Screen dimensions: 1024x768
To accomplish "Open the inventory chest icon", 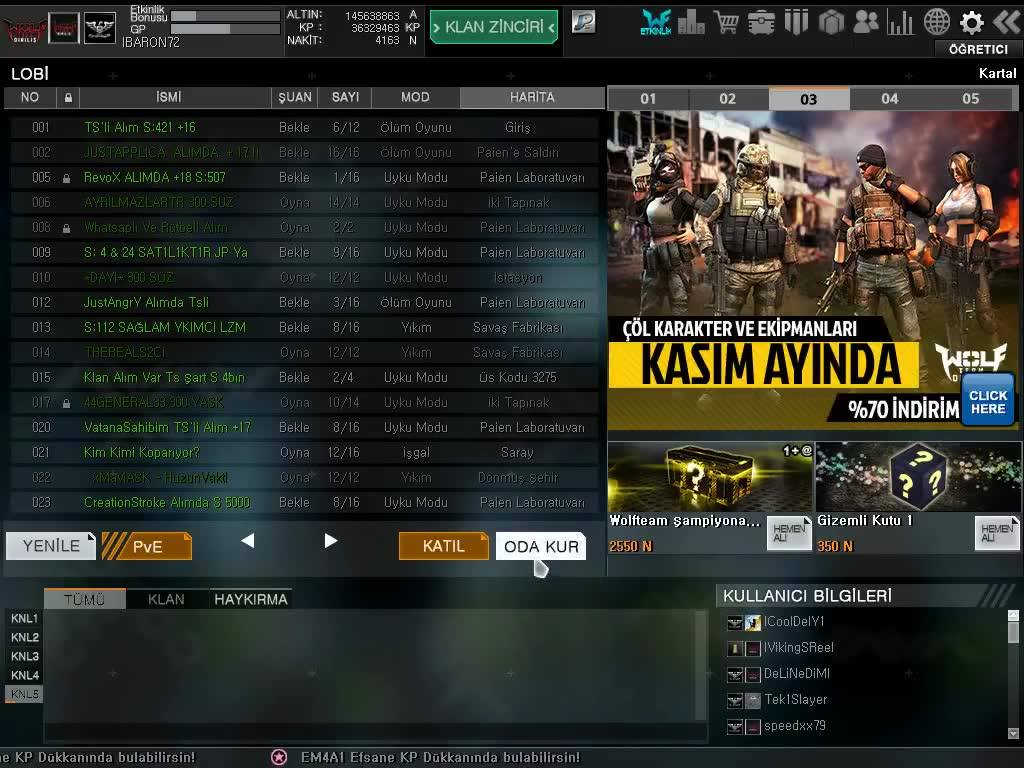I will (761, 23).
